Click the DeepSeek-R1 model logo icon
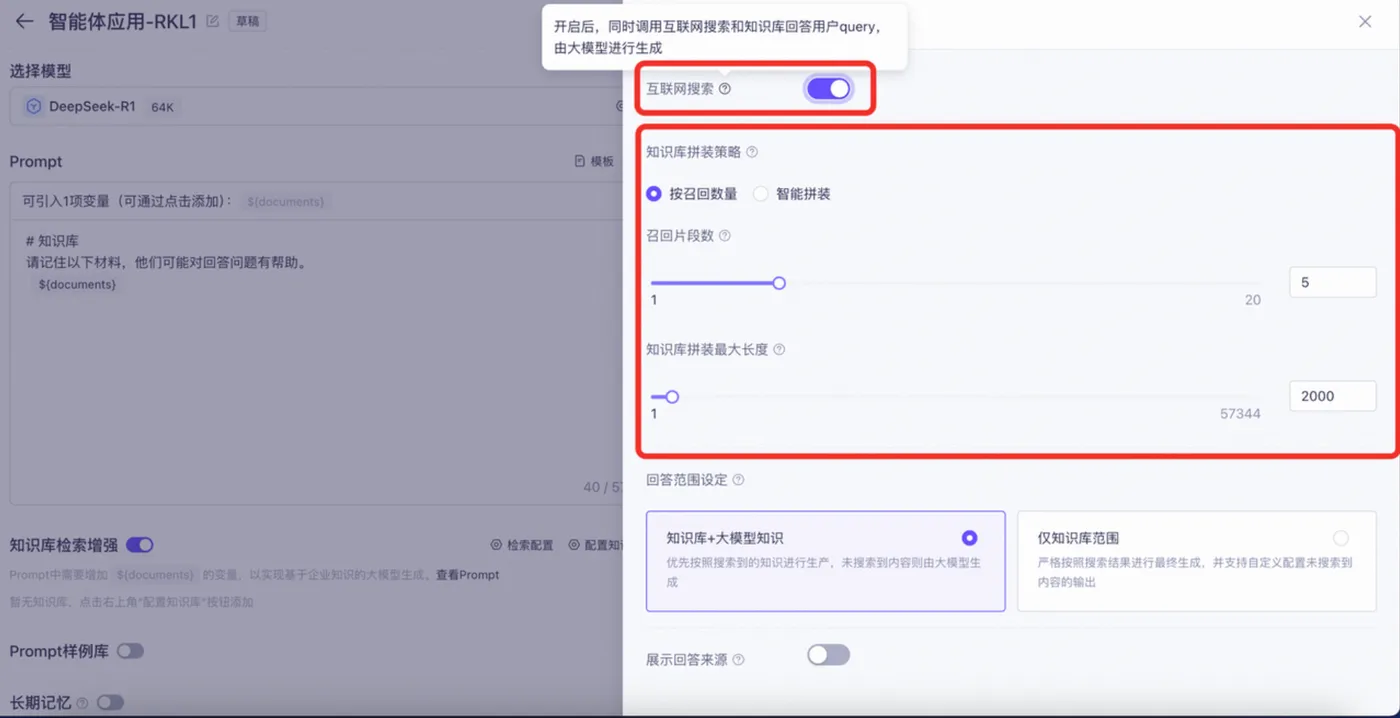The width and height of the screenshot is (1400, 718). click(x=33, y=106)
